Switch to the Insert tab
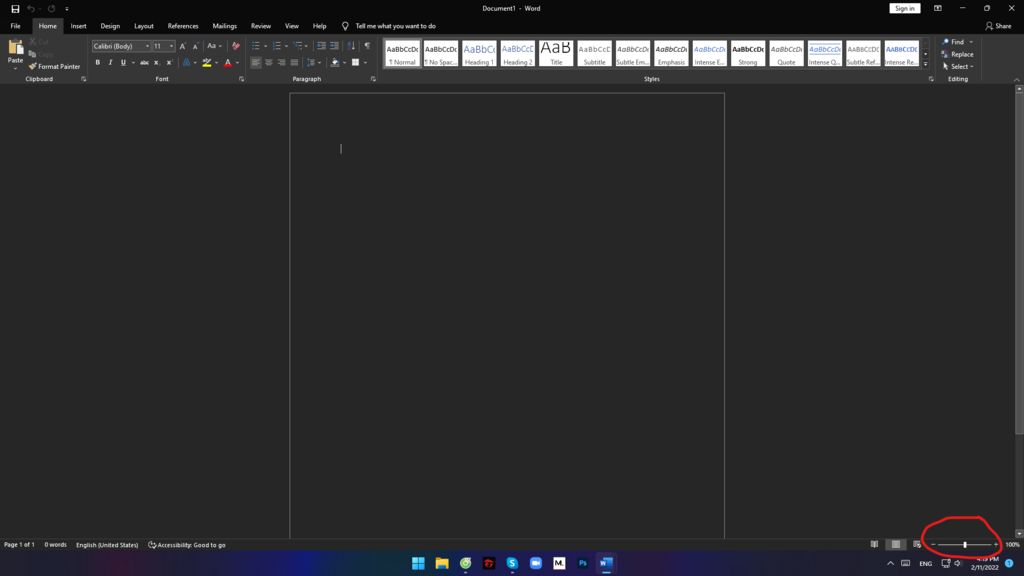Image resolution: width=1024 pixels, height=576 pixels. [78, 26]
